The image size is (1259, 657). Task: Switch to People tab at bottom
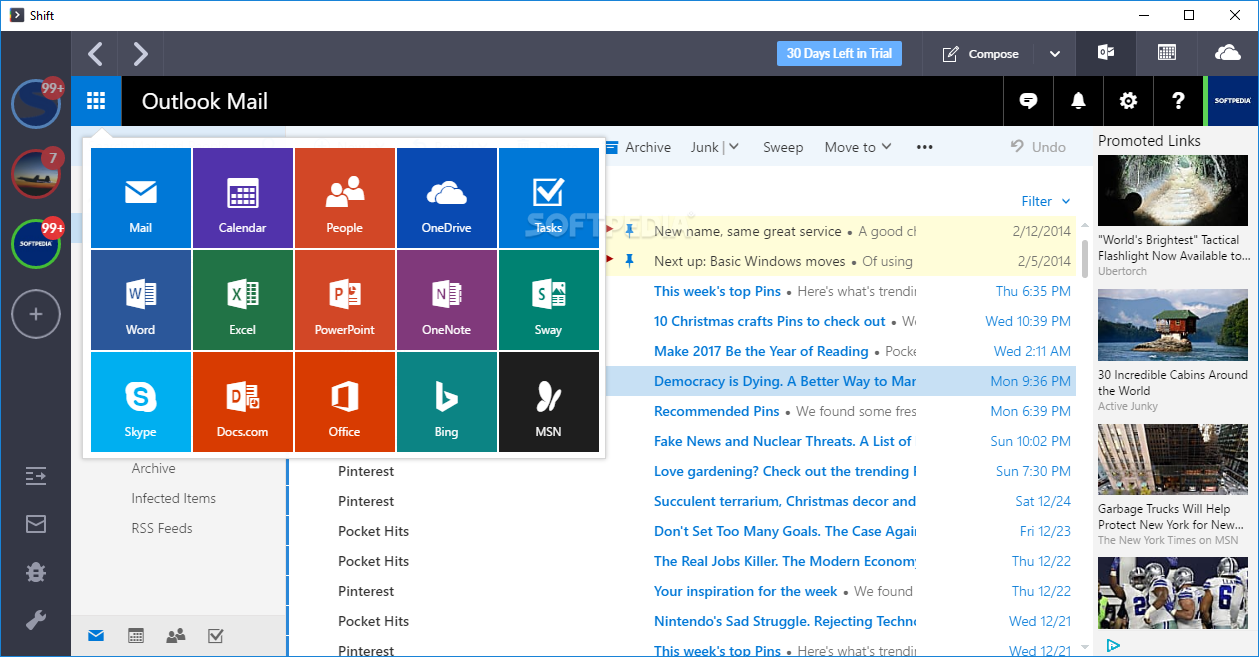[176, 635]
